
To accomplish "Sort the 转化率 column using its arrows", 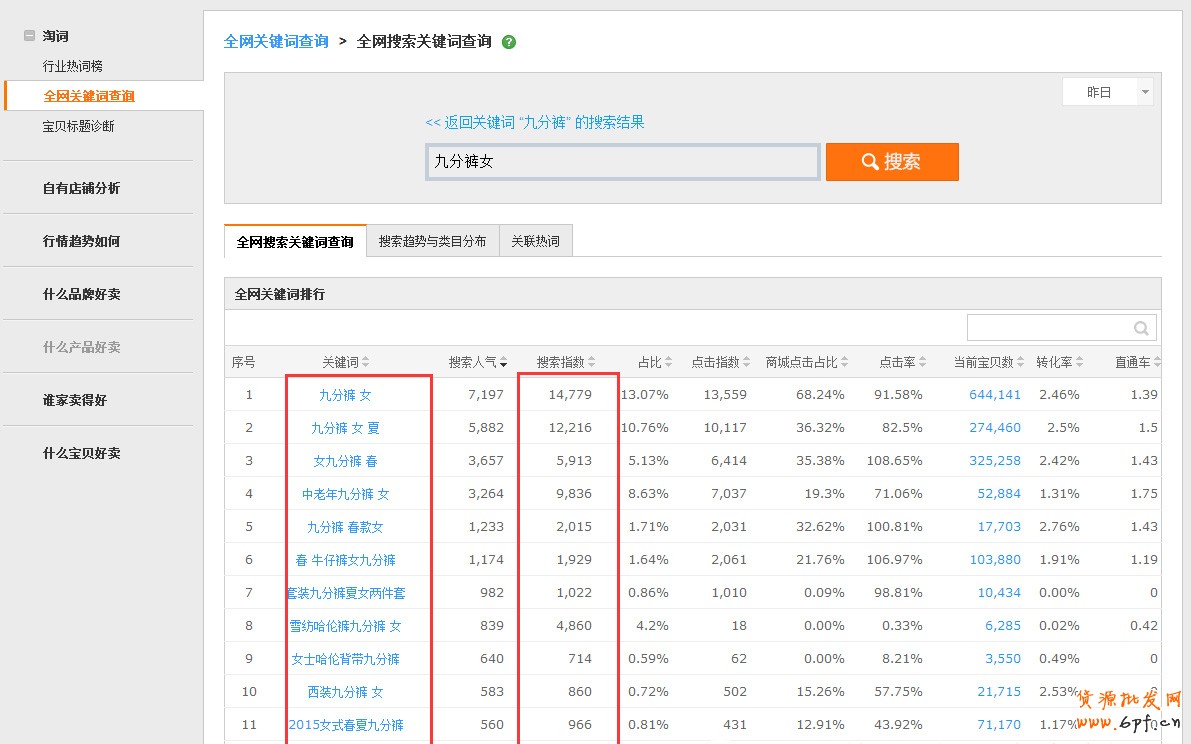I will (1080, 361).
